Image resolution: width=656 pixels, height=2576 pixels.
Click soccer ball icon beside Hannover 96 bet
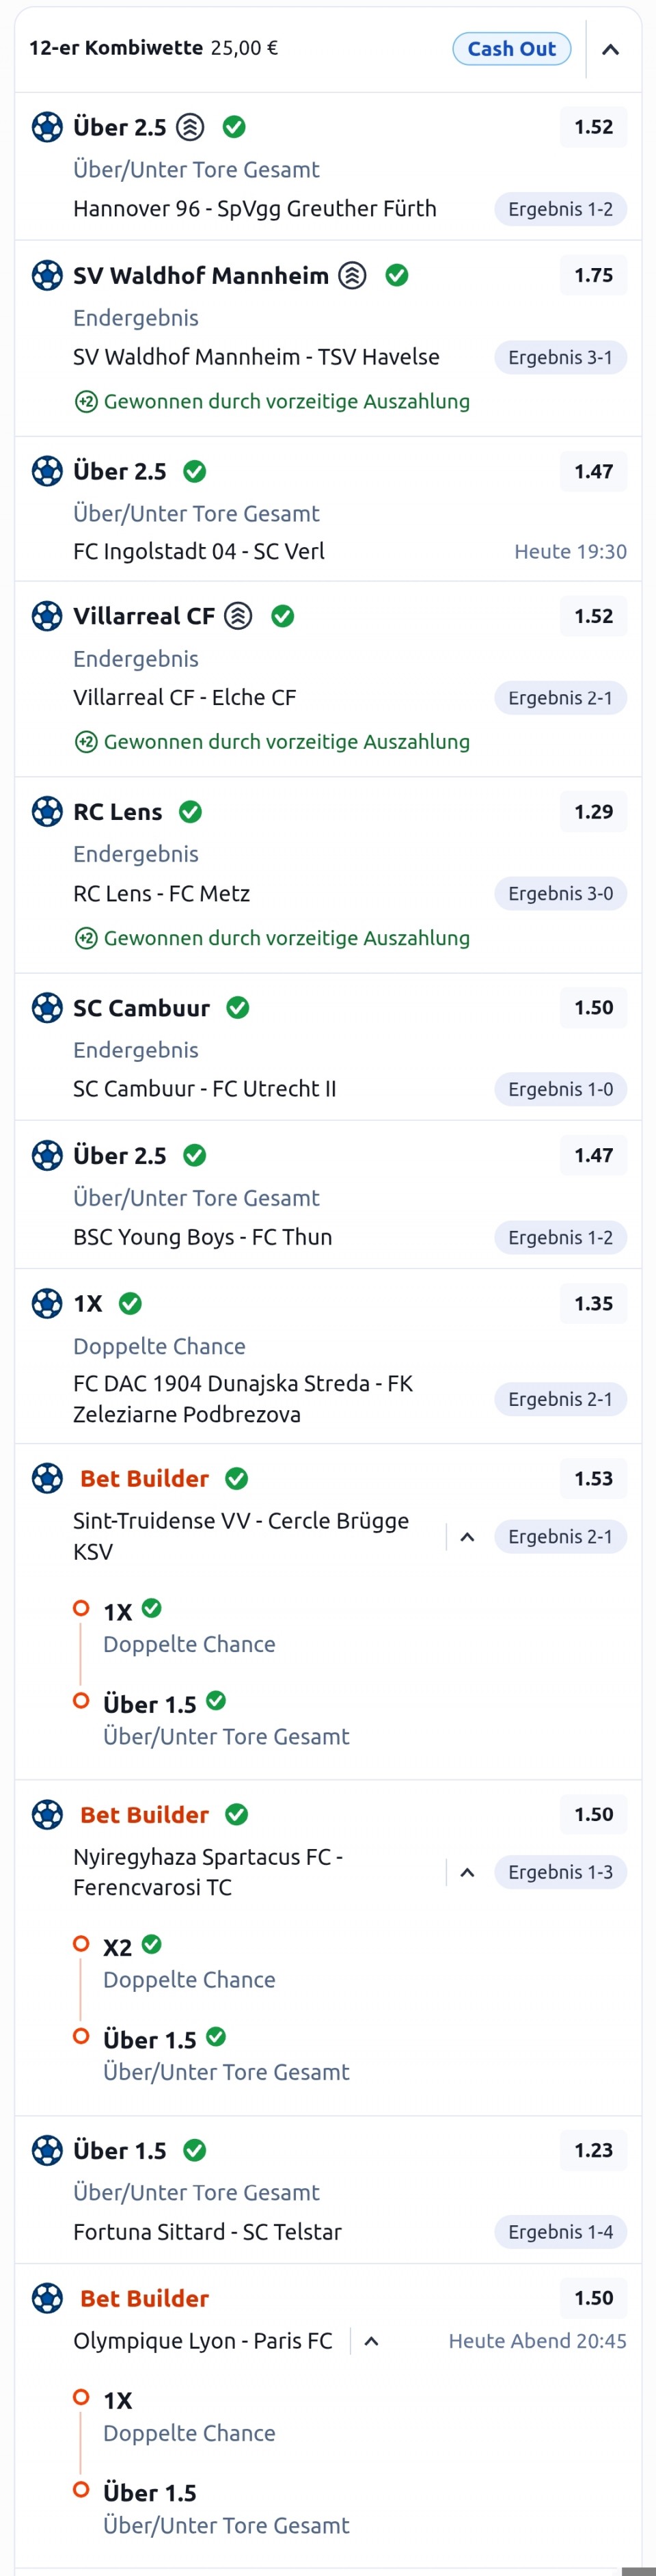47,128
